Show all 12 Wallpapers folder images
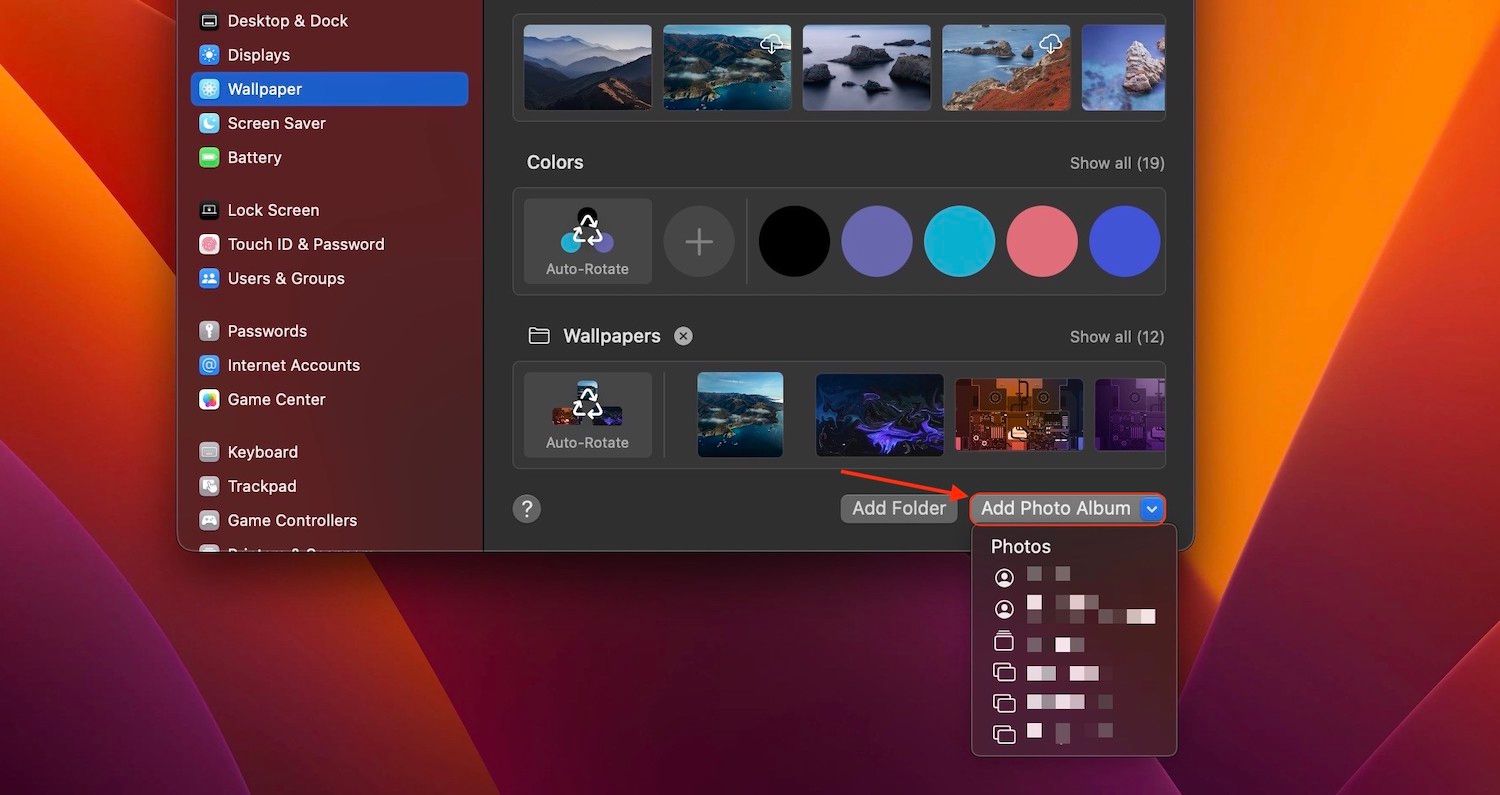Viewport: 1500px width, 795px height. pyautogui.click(x=1116, y=337)
